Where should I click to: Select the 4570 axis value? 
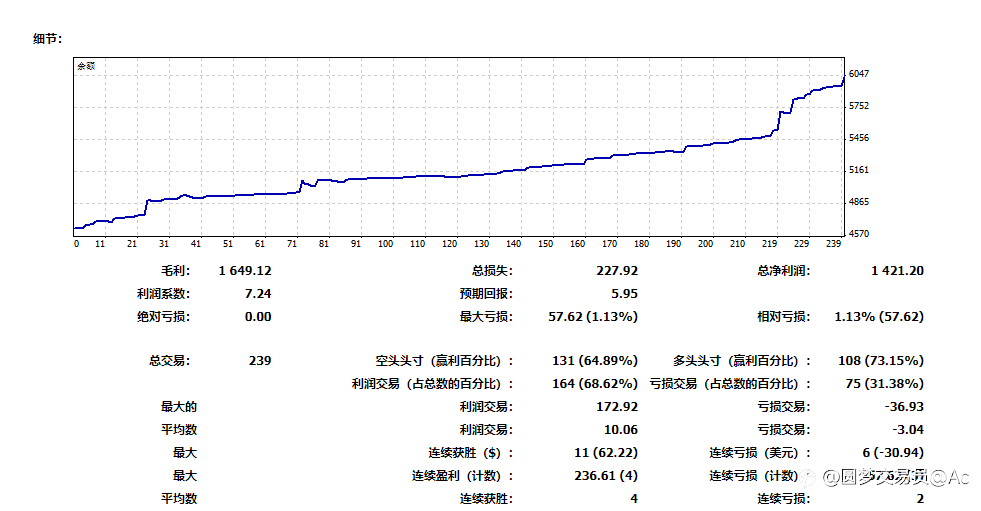[x=859, y=233]
